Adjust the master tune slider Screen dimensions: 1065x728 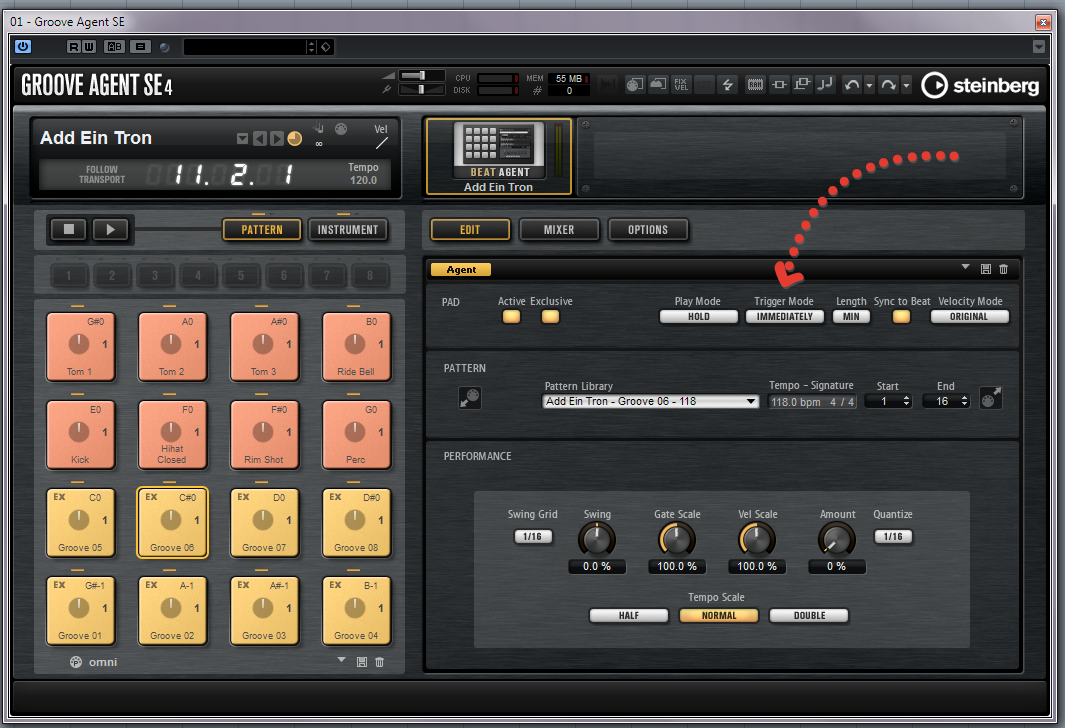(421, 89)
